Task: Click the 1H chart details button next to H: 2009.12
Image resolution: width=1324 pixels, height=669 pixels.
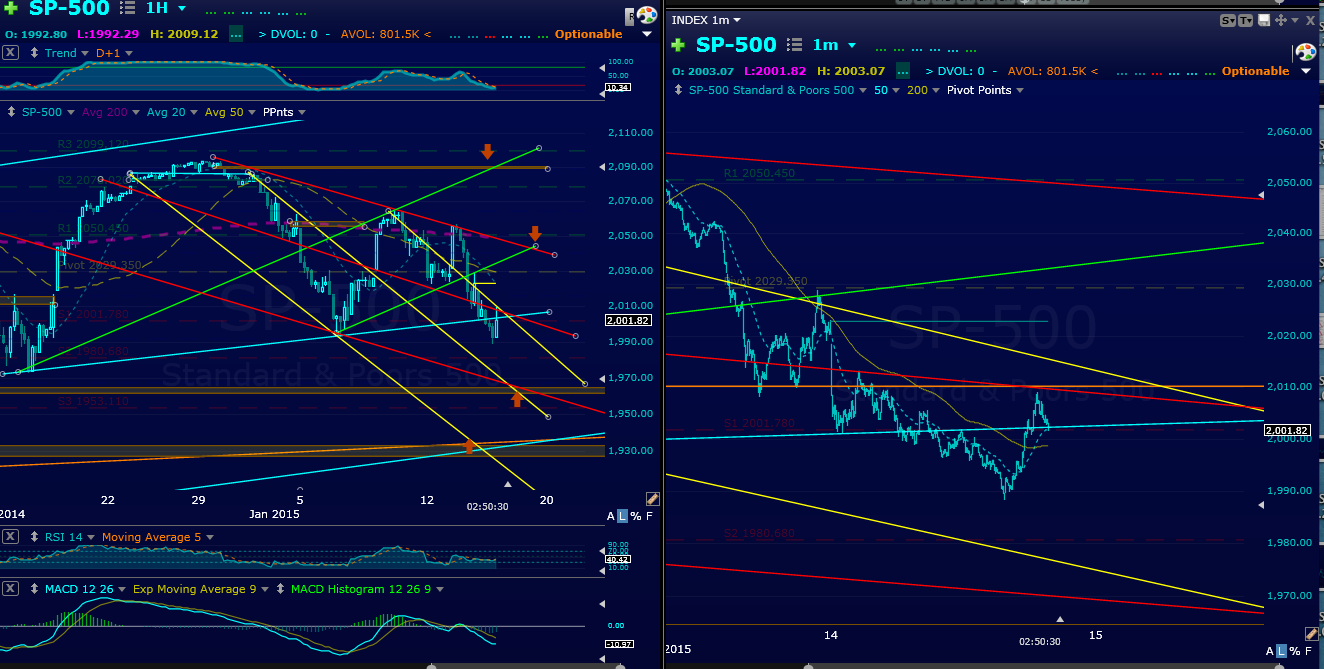Action: [x=235, y=34]
